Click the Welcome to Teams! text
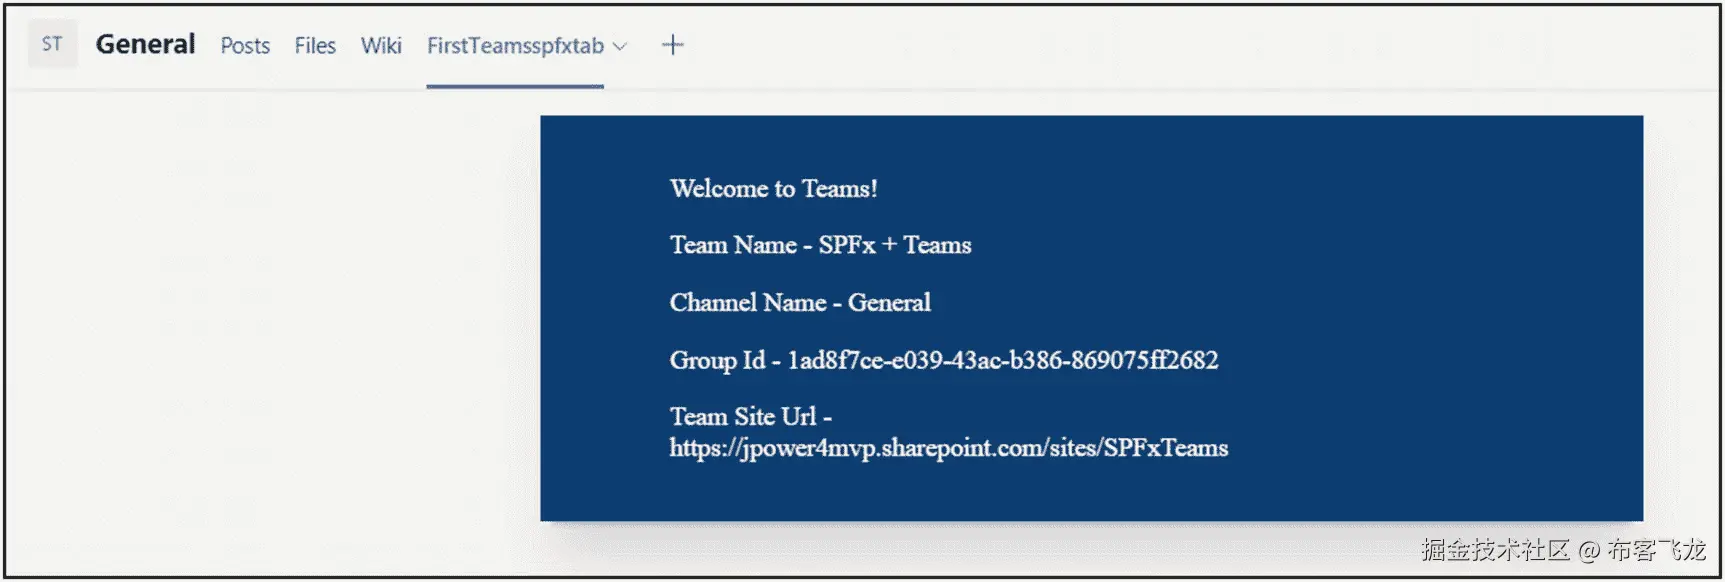The height and width of the screenshot is (582, 1725). click(774, 189)
